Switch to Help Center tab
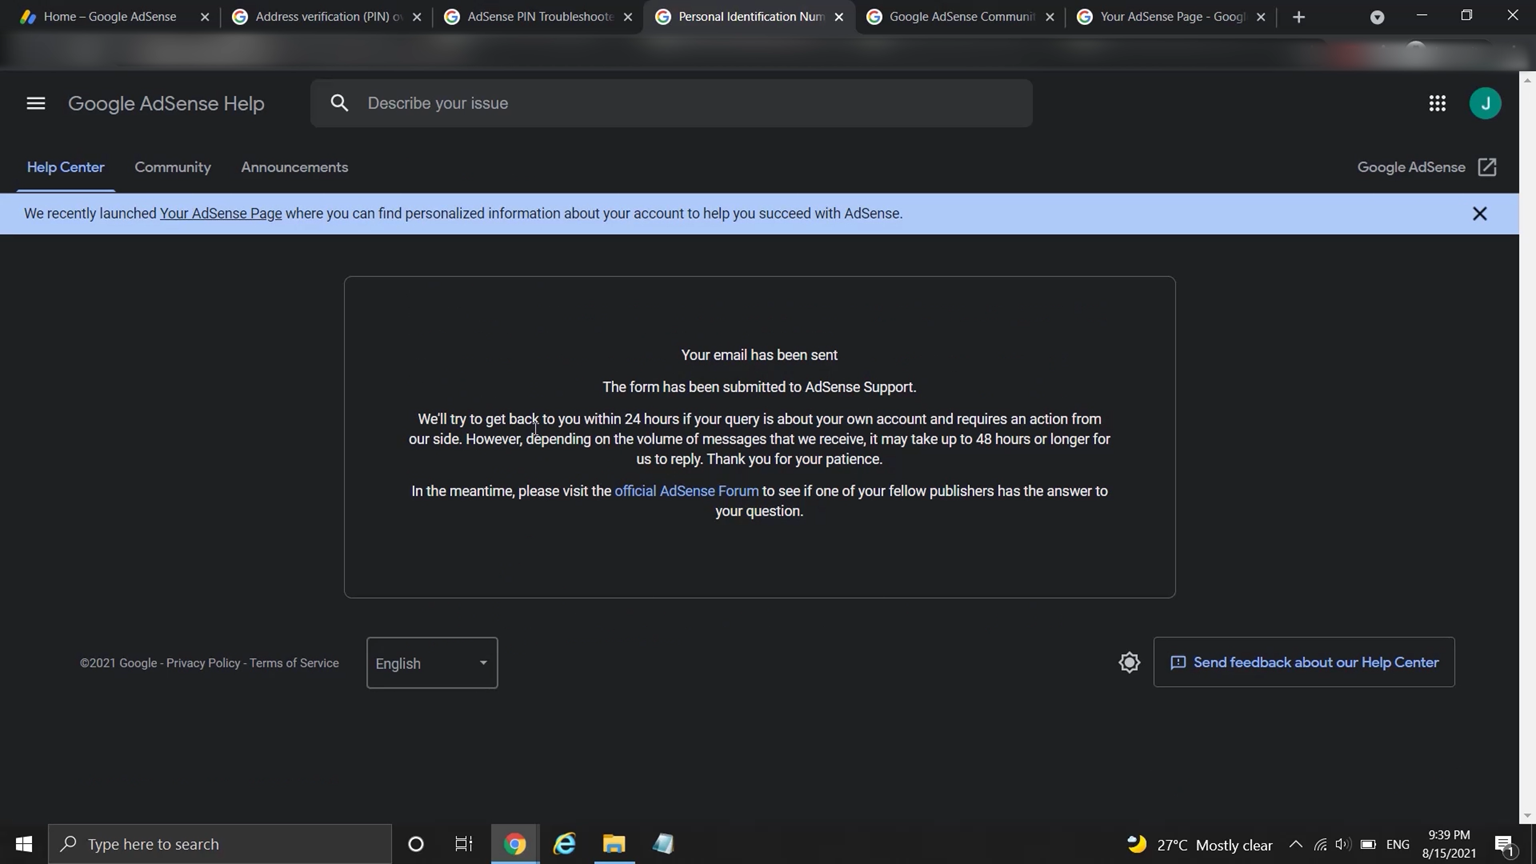 [x=65, y=167]
